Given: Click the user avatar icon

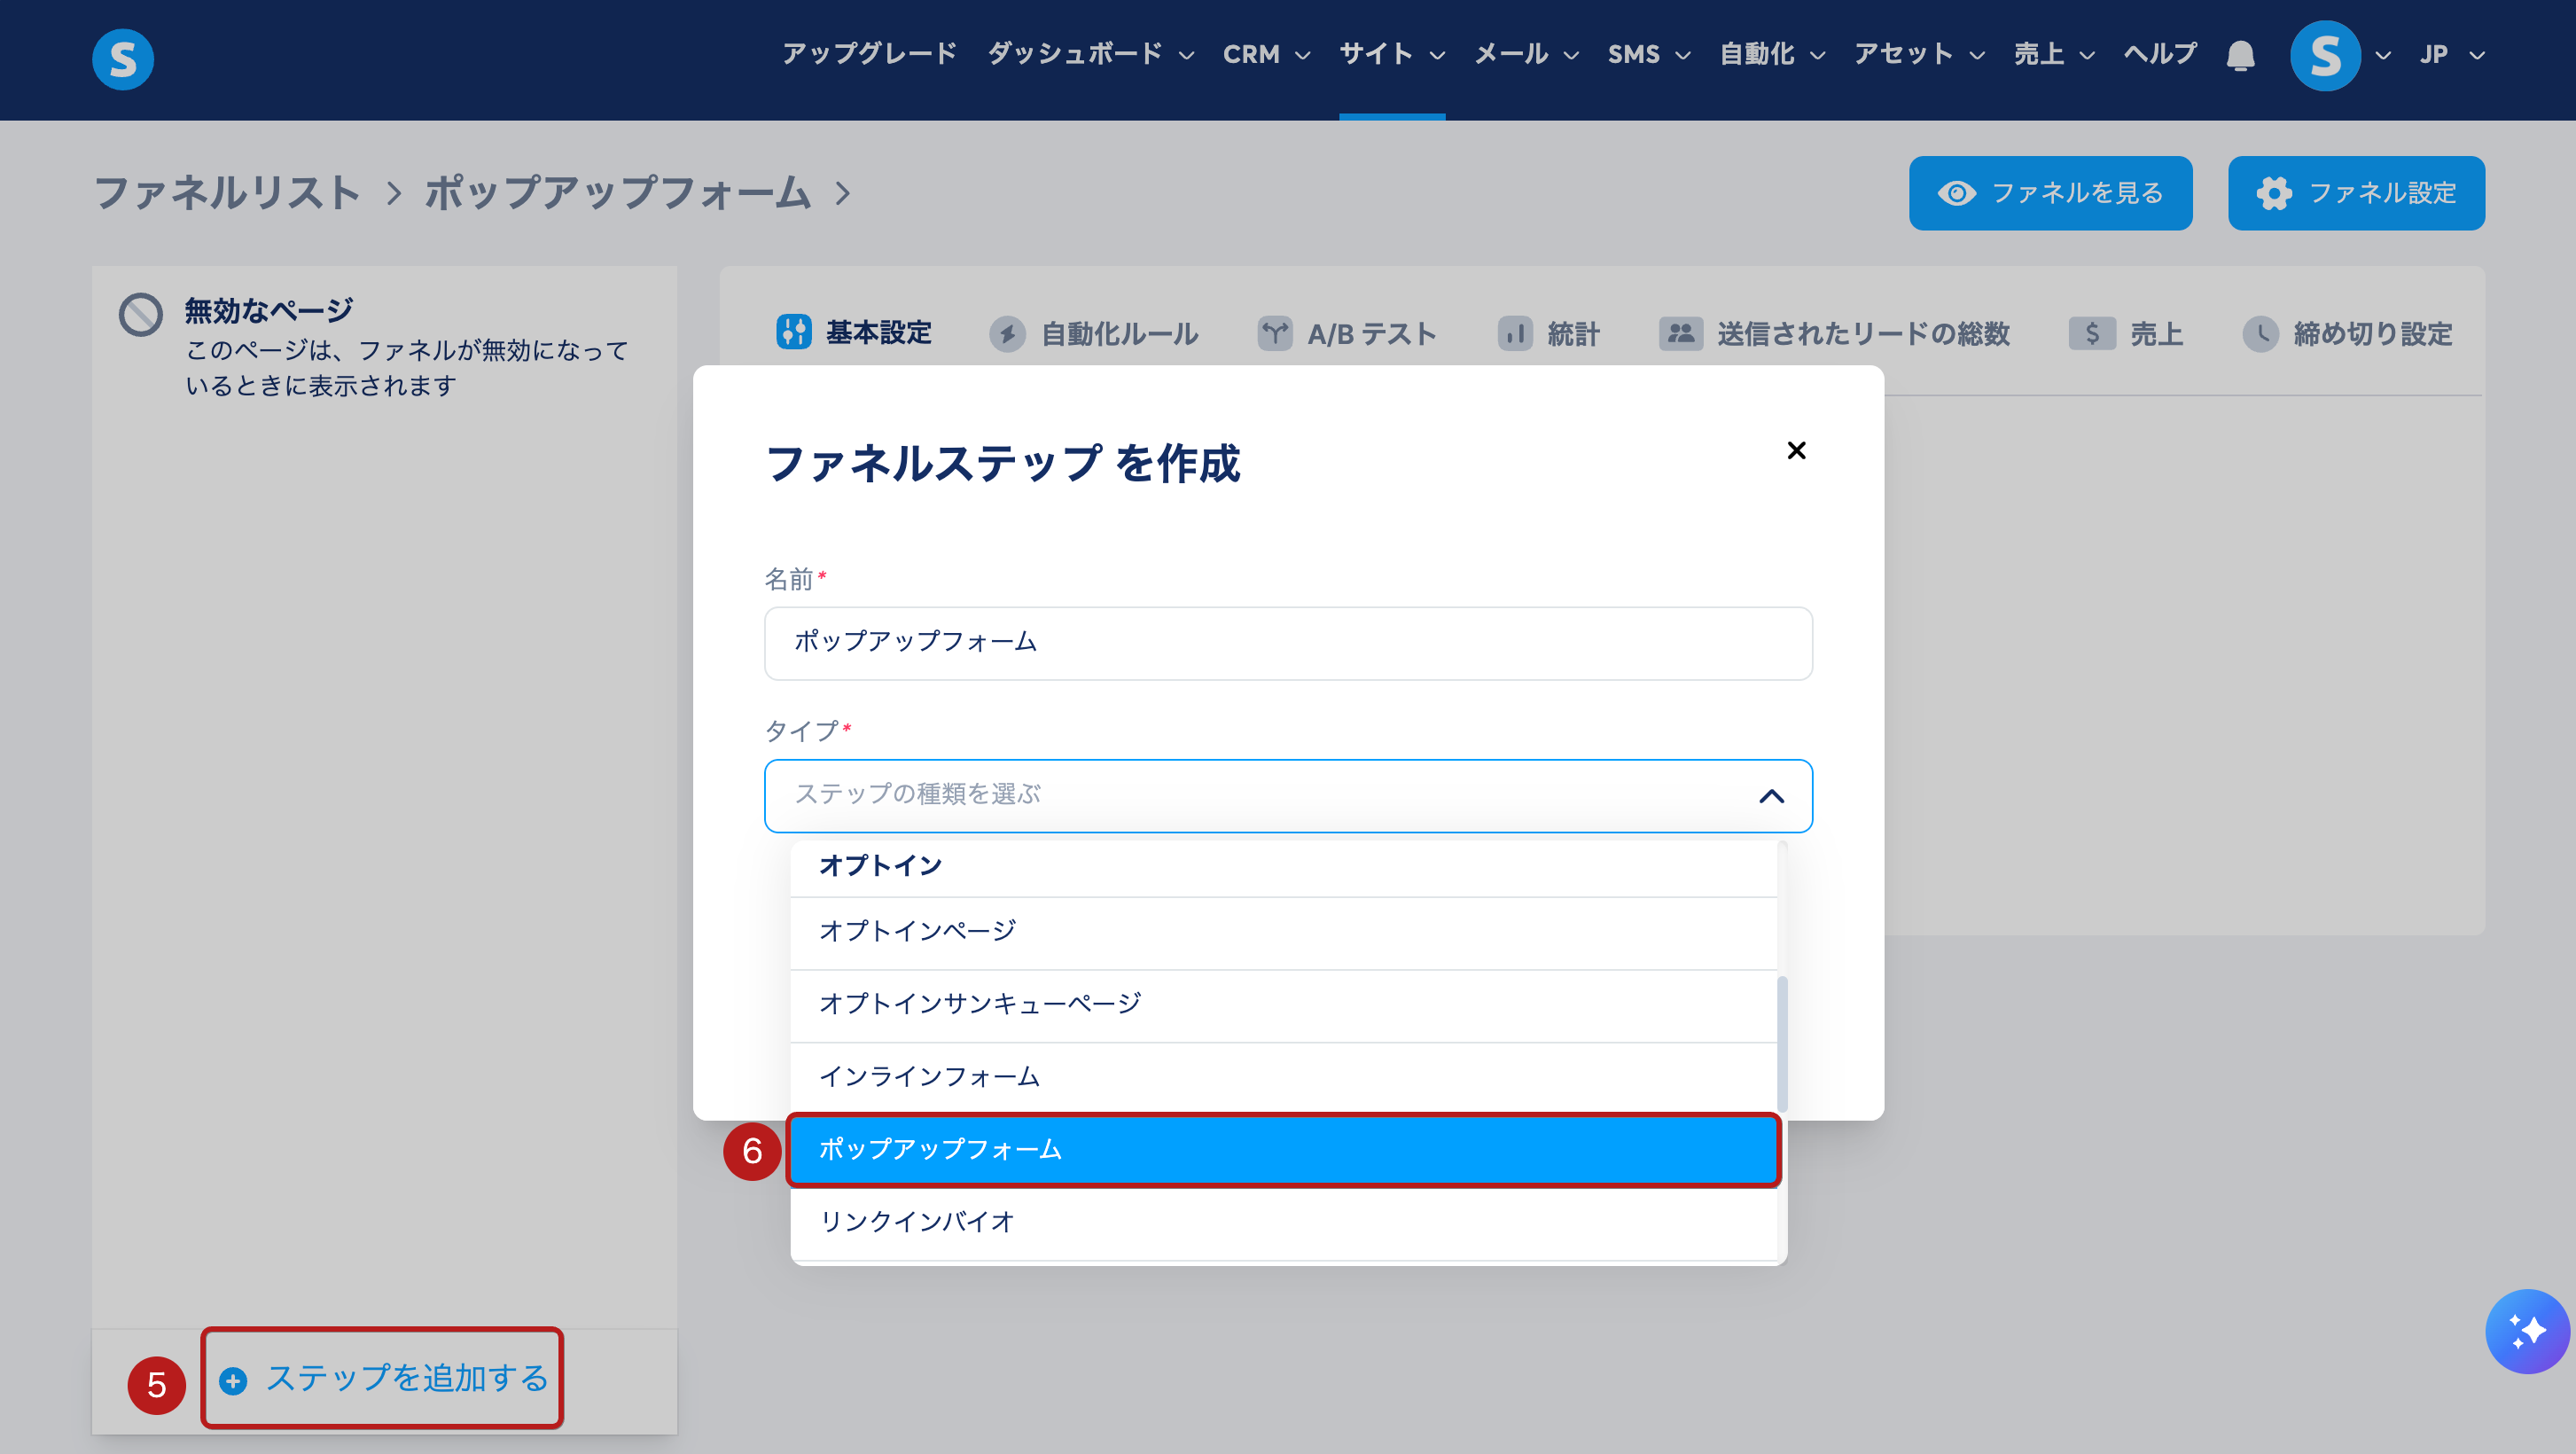Looking at the screenshot, I should 2324,56.
